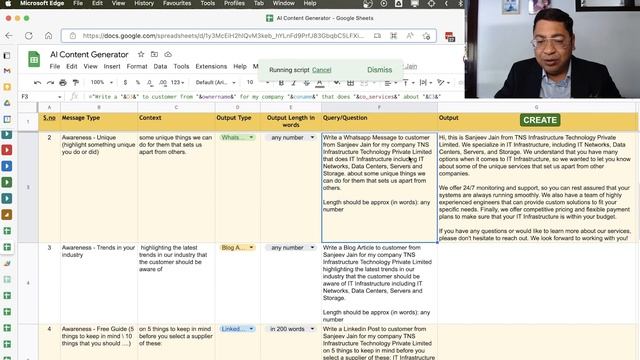Open the zoom level 100% dropdown
The height and width of the screenshot is (360, 640).
point(102,82)
